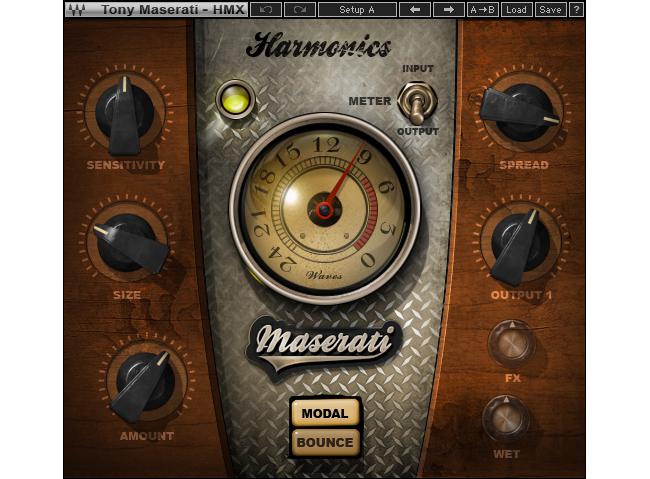Viewport: 650px width, 479px height.
Task: Open the Load preset menu
Action: point(516,10)
